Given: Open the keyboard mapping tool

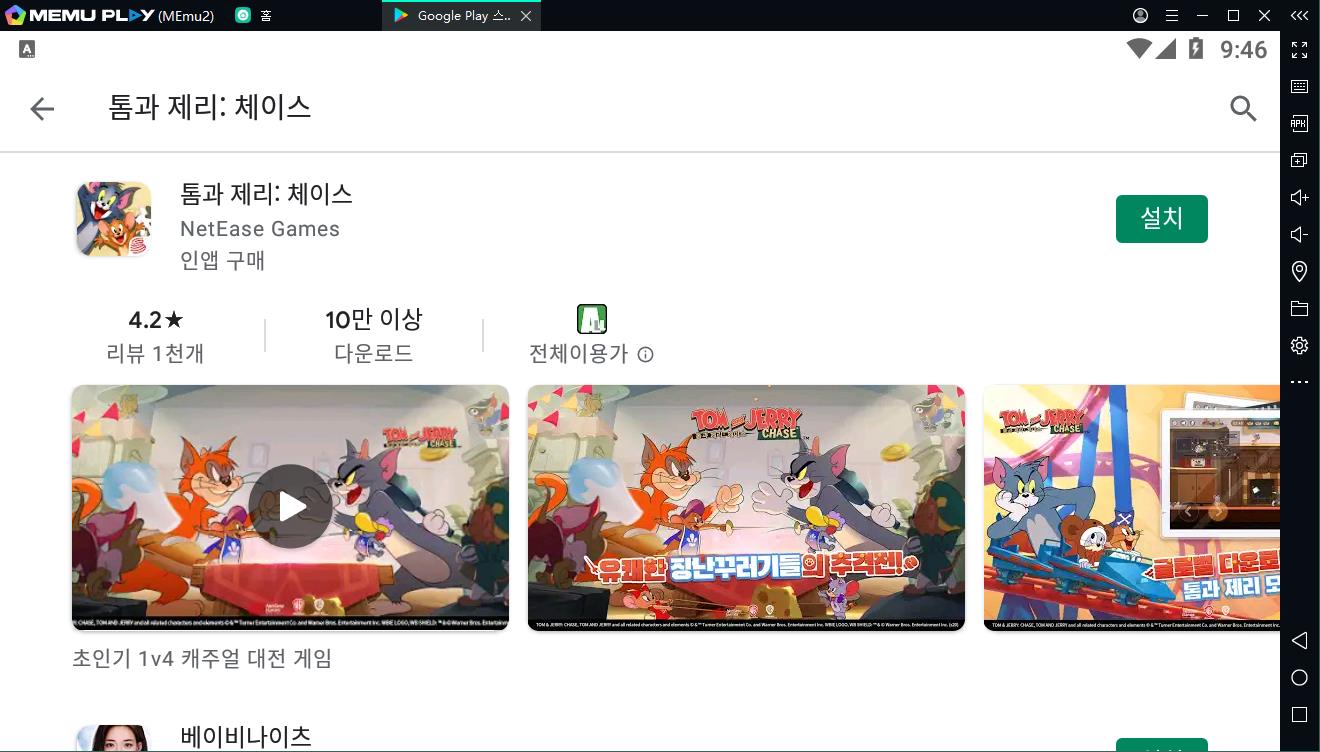Looking at the screenshot, I should click(1299, 87).
